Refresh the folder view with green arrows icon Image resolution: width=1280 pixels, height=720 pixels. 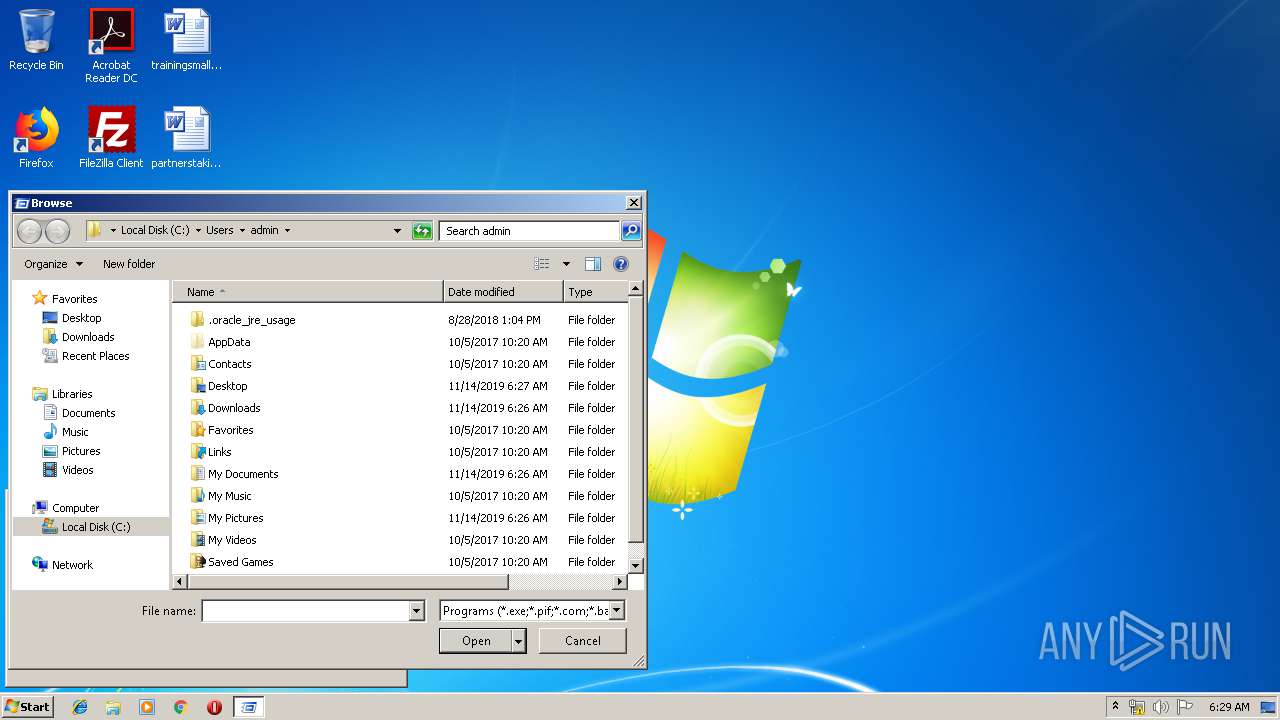[422, 231]
